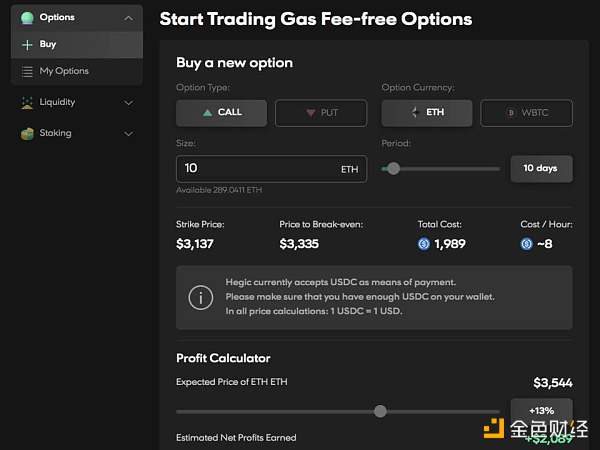Click the info icon in USDC notice

pos(201,297)
